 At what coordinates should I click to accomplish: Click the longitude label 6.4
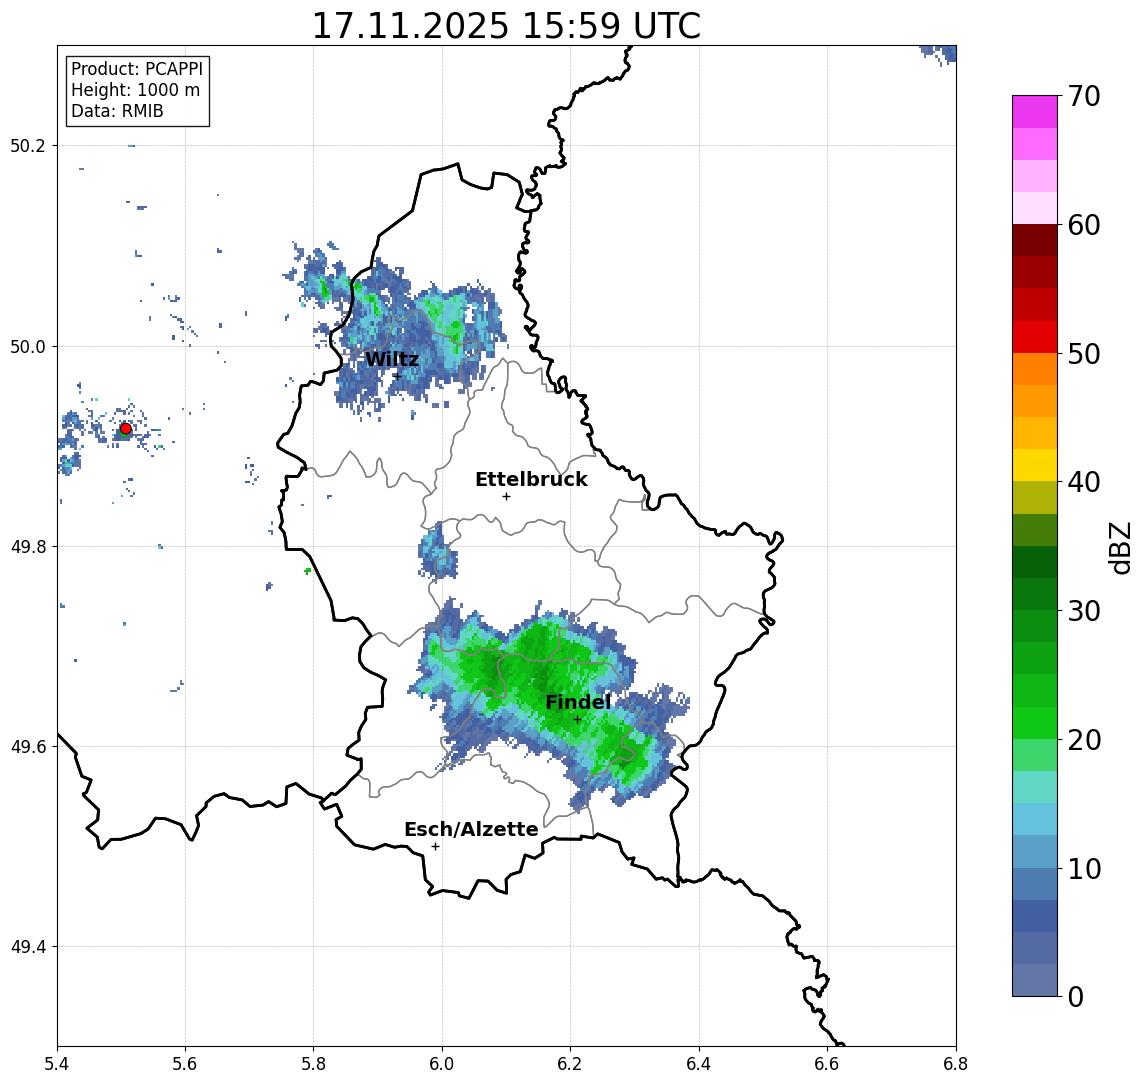coord(699,1064)
